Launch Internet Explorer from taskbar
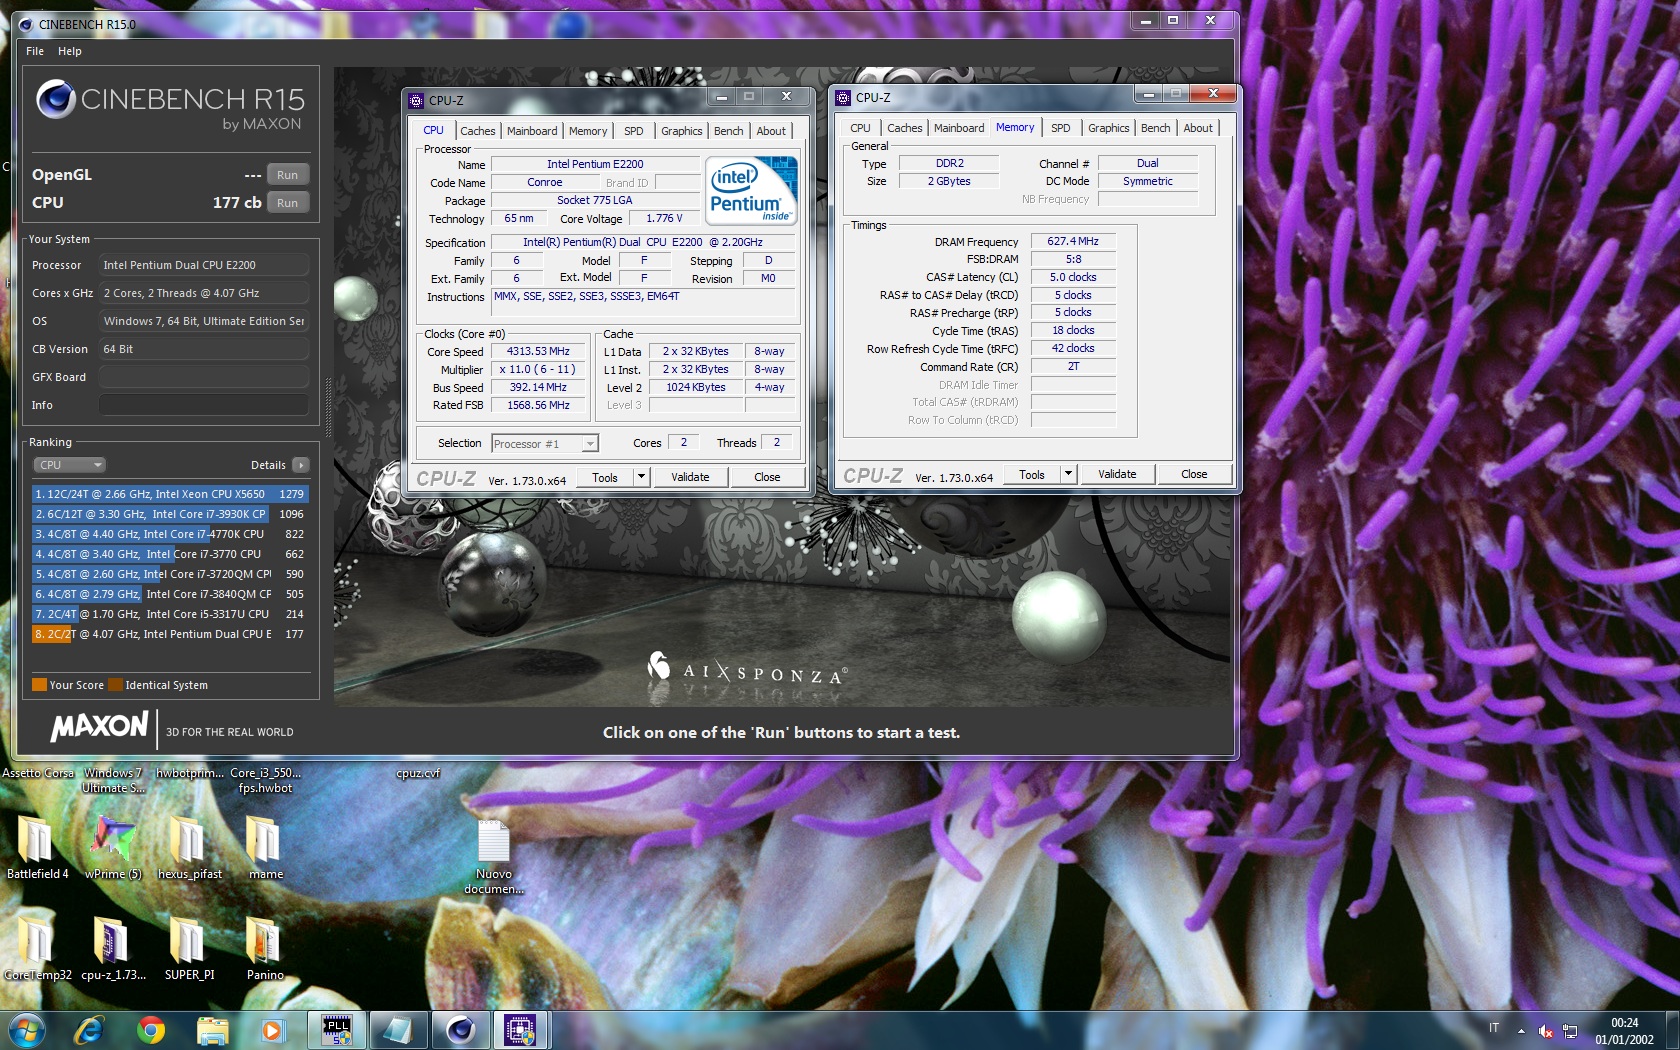This screenshot has width=1680, height=1050. [89, 1030]
